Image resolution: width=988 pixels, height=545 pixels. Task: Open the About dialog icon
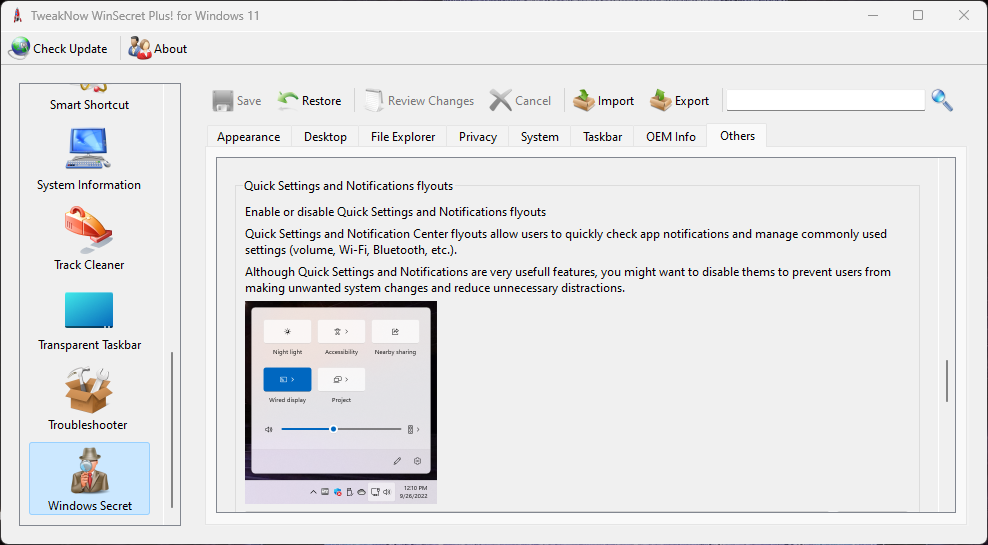(139, 49)
